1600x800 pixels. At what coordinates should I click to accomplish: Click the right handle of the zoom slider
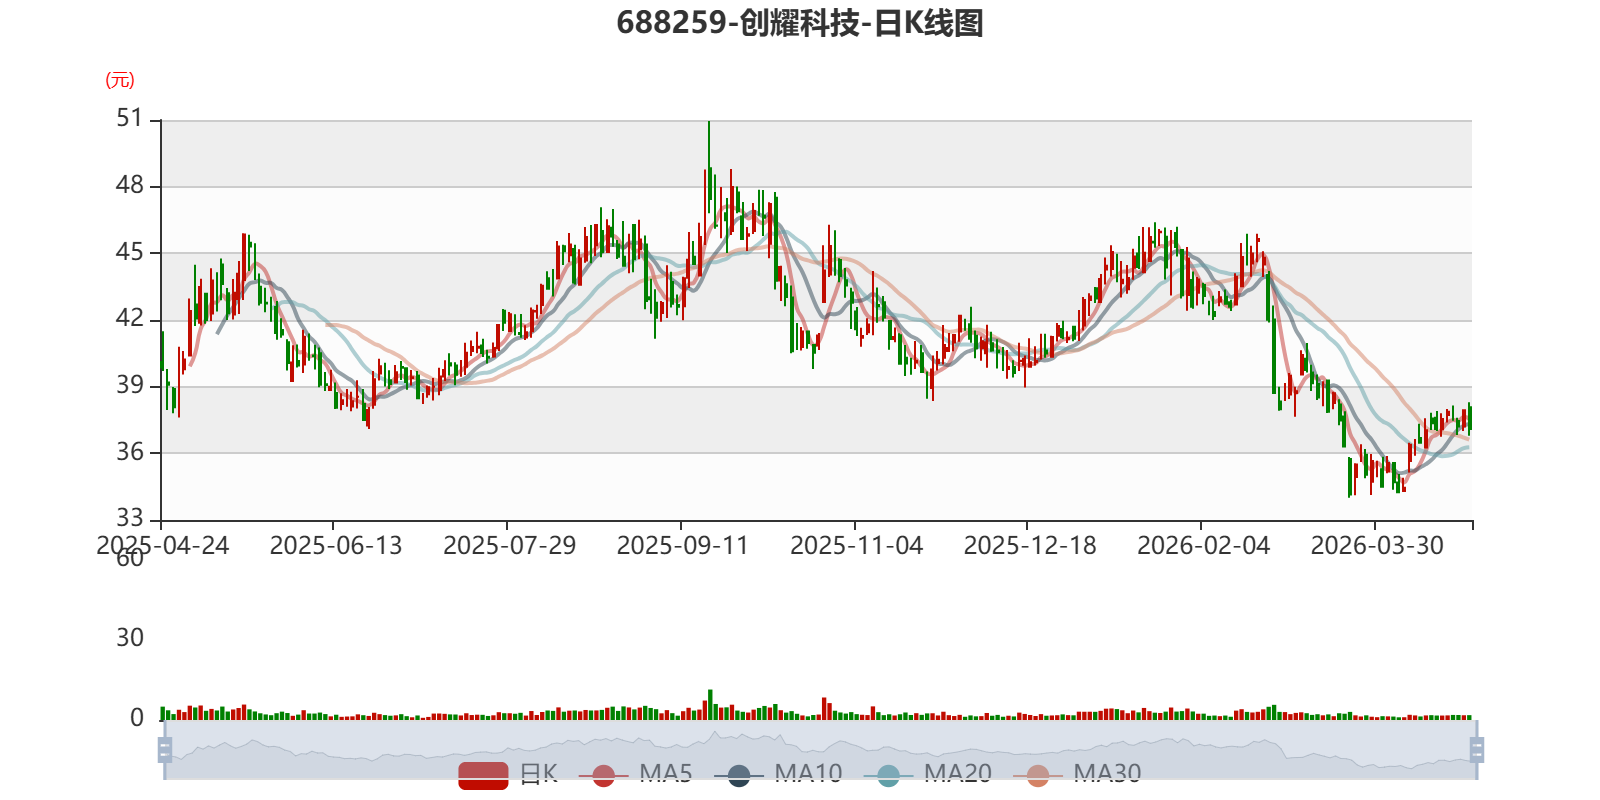[x=1476, y=749]
